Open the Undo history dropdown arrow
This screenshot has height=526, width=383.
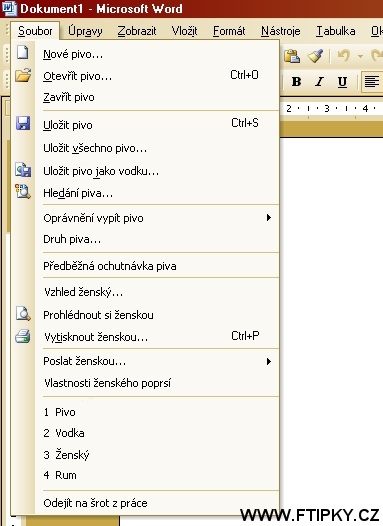point(361,56)
